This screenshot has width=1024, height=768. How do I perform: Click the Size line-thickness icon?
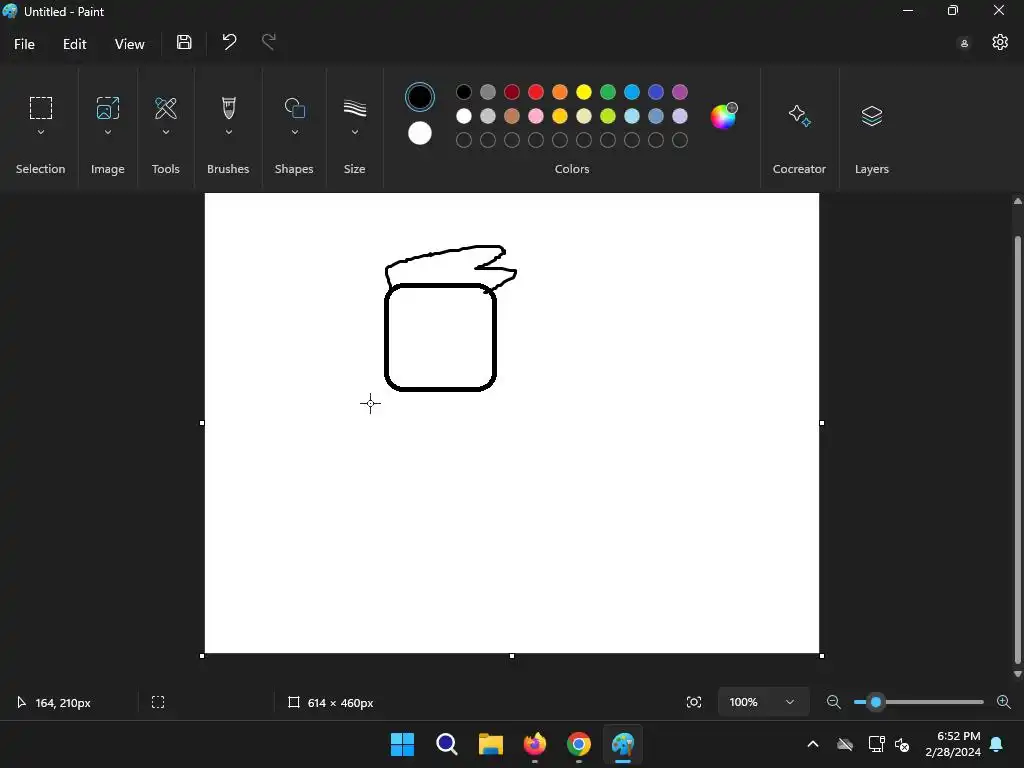point(355,108)
